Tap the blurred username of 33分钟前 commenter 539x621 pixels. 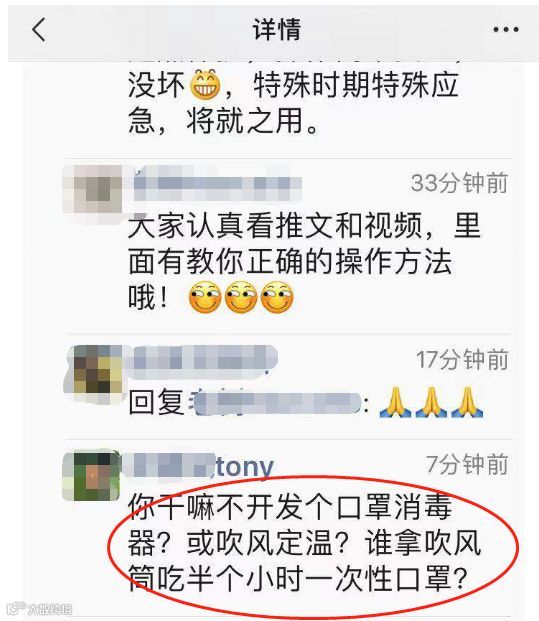[x=217, y=184]
